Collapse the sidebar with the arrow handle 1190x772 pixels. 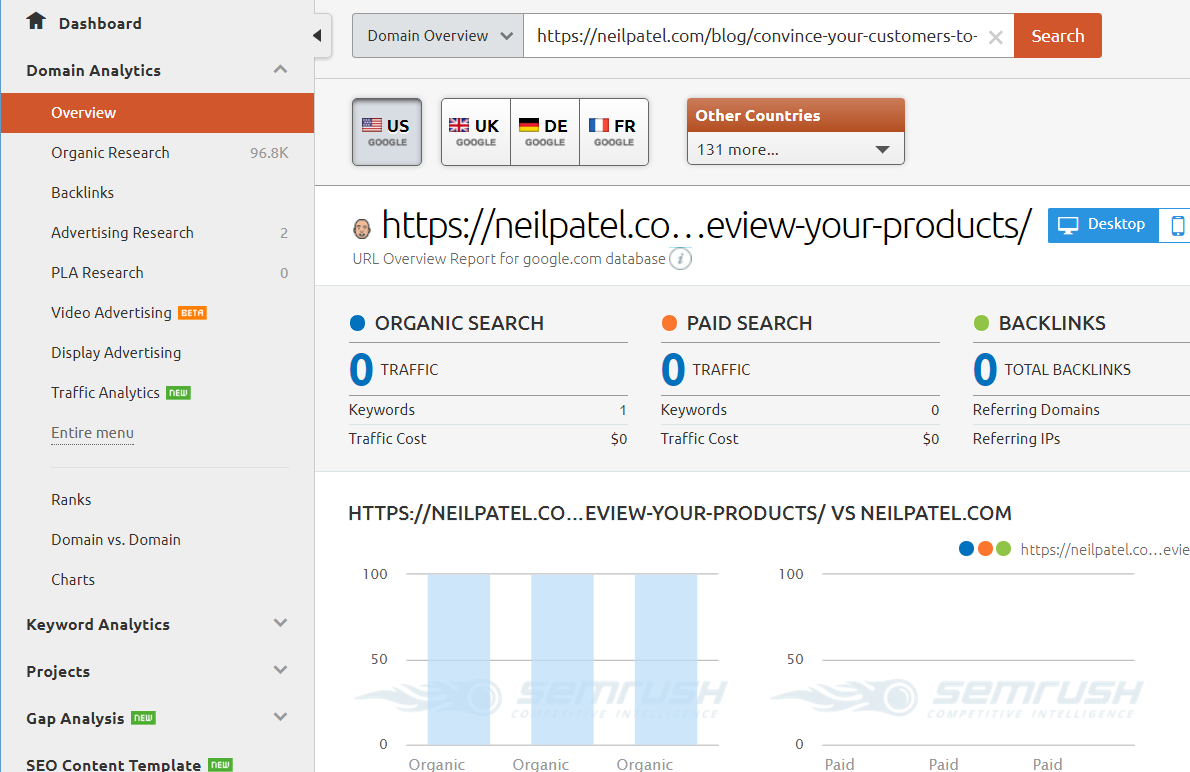click(x=317, y=35)
